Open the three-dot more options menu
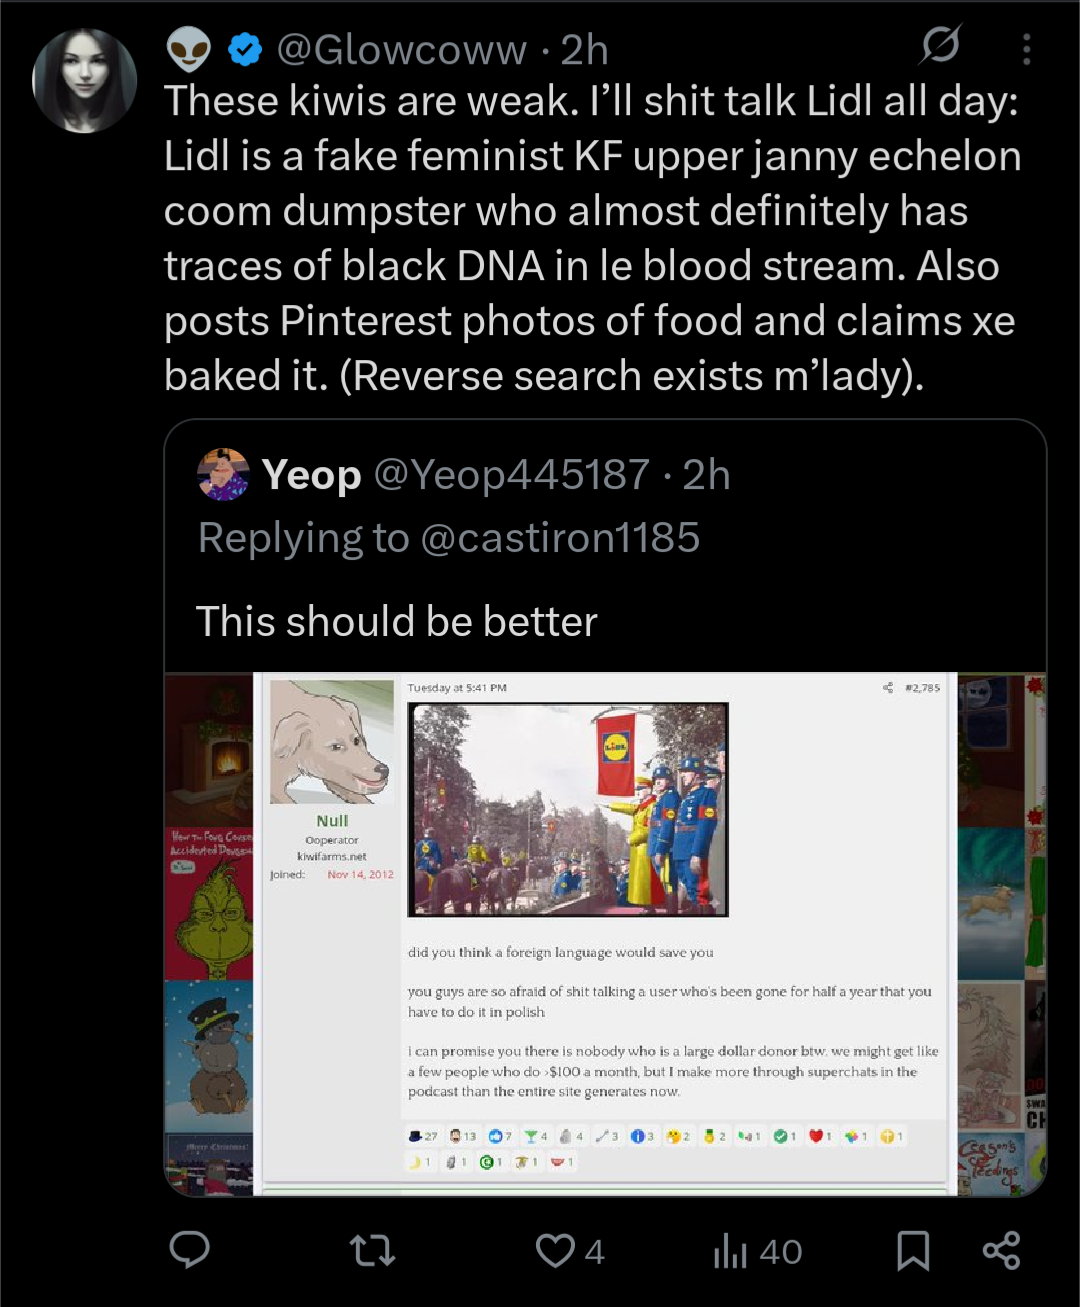Screen dimensions: 1080x1307 1026,49
